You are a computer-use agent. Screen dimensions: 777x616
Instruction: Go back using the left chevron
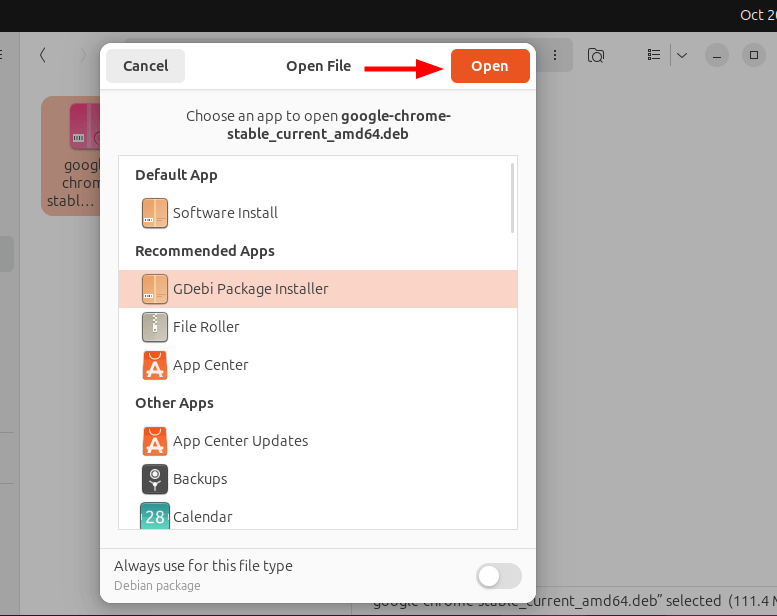[42, 55]
